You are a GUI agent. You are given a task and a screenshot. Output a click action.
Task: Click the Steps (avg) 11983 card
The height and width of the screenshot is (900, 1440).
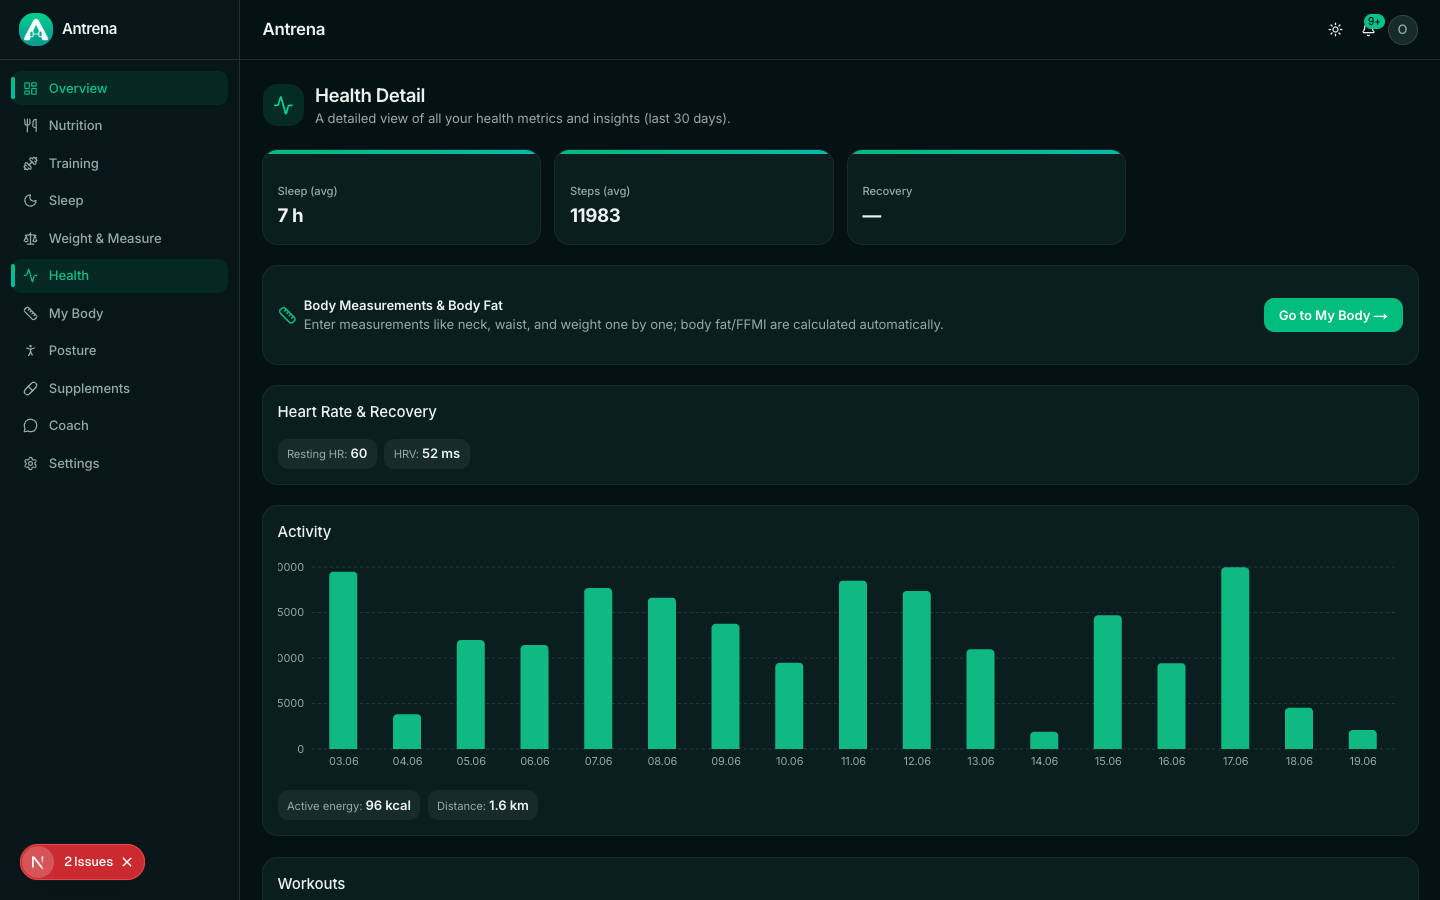[x=694, y=197]
